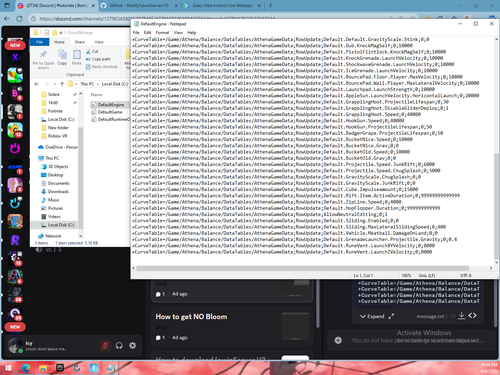Open Videos in the navigation pane
This screenshot has height=375, width=500.
pos(54,216)
